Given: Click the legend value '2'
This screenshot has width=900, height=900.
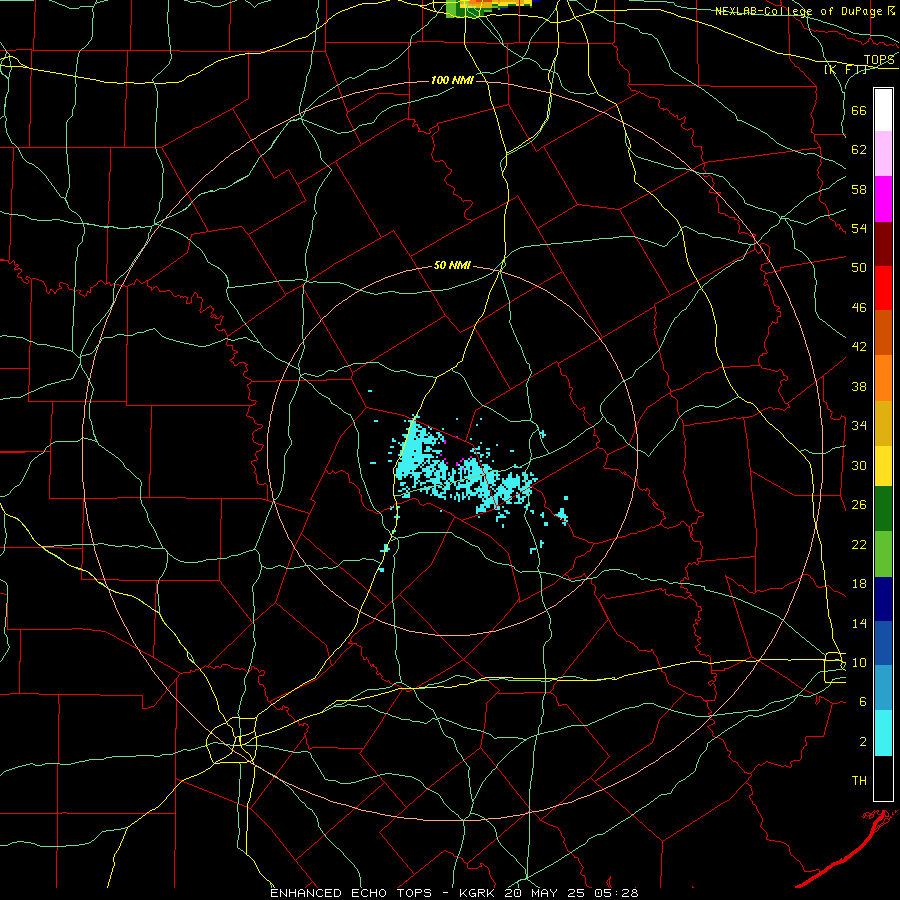Looking at the screenshot, I should (863, 742).
